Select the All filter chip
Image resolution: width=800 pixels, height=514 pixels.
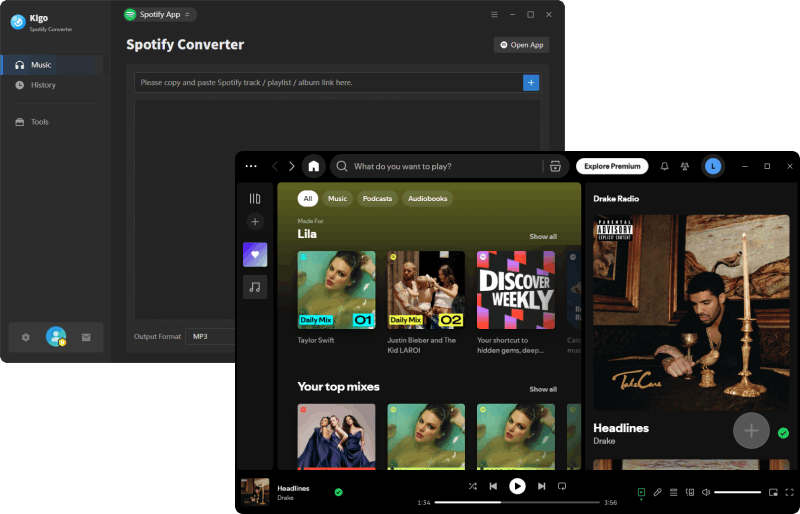coord(308,199)
